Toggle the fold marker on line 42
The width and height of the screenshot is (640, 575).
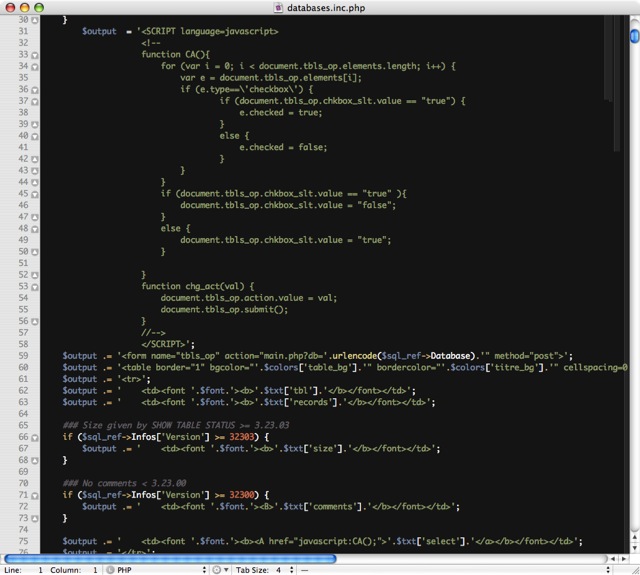35,159
